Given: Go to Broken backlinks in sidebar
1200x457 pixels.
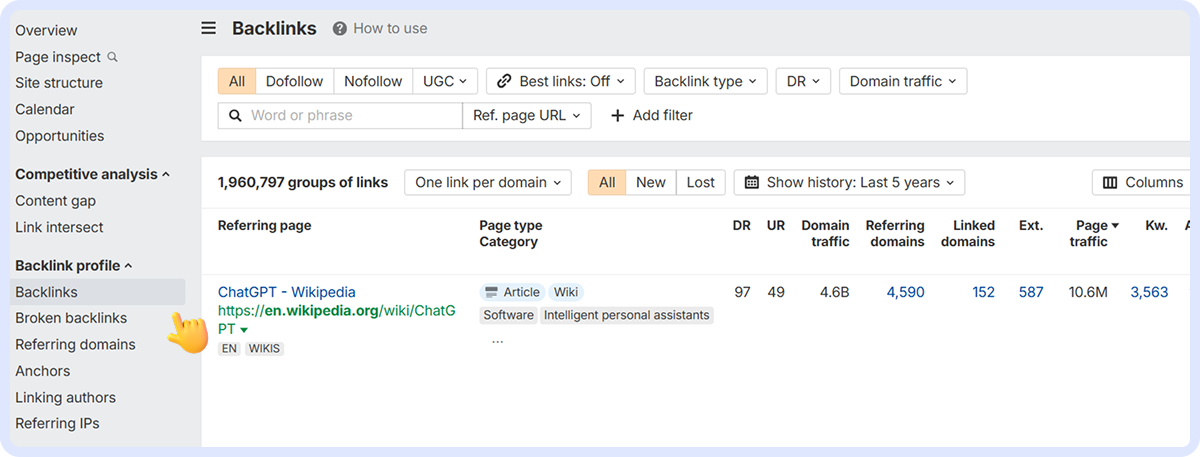Looking at the screenshot, I should 71,318.
